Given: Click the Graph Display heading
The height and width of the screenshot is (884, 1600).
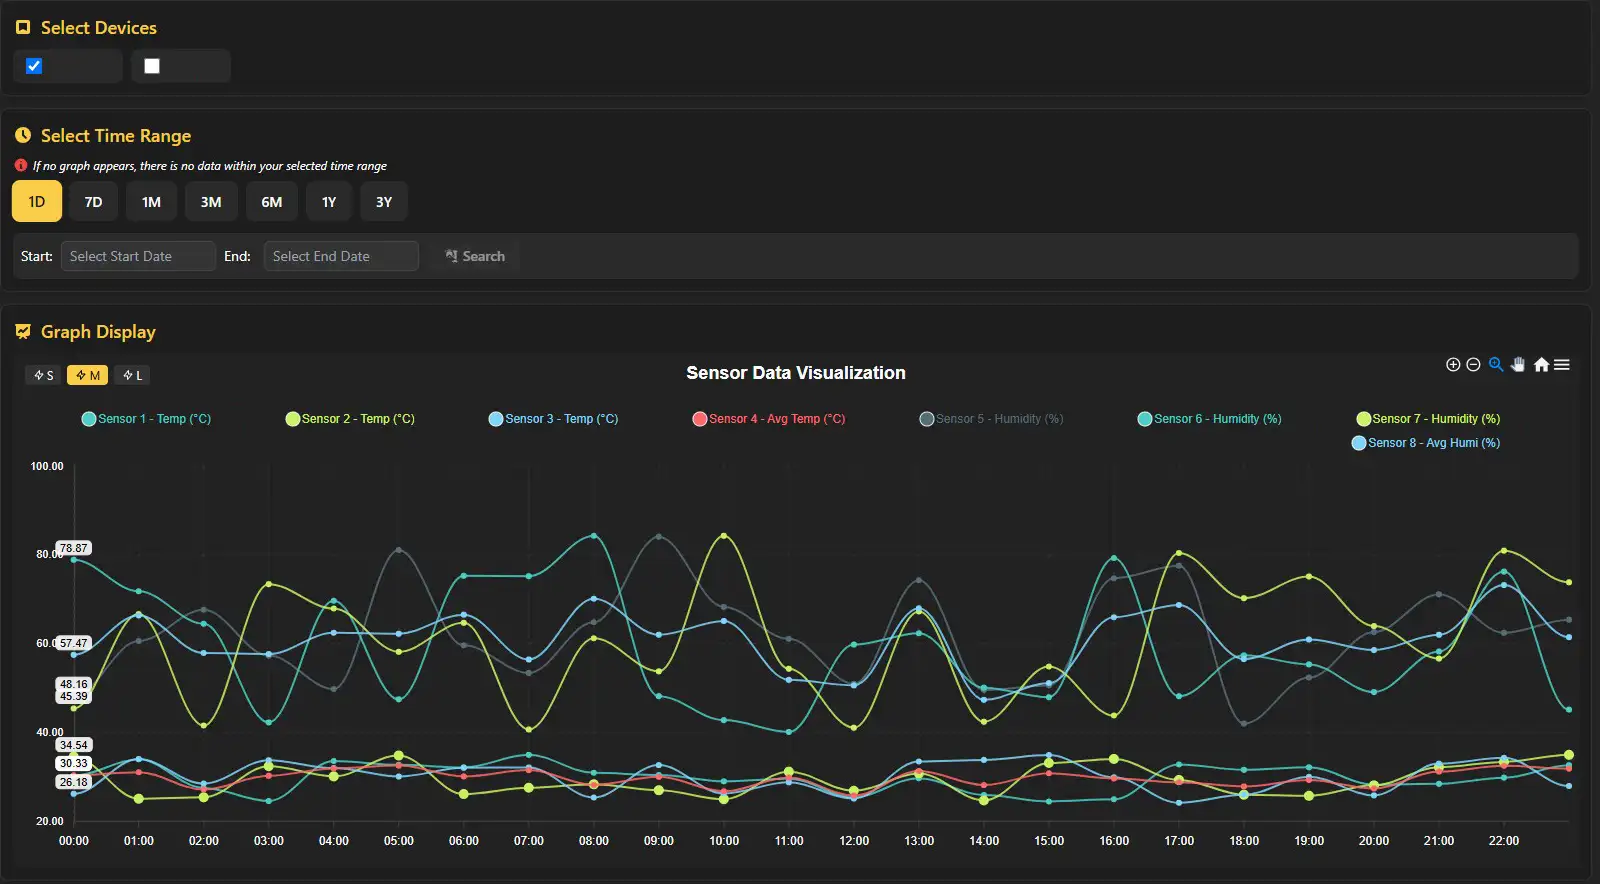Looking at the screenshot, I should click(98, 332).
